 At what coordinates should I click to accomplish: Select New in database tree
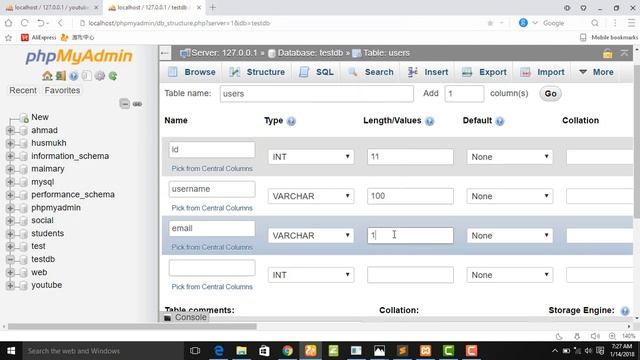pyautogui.click(x=40, y=118)
